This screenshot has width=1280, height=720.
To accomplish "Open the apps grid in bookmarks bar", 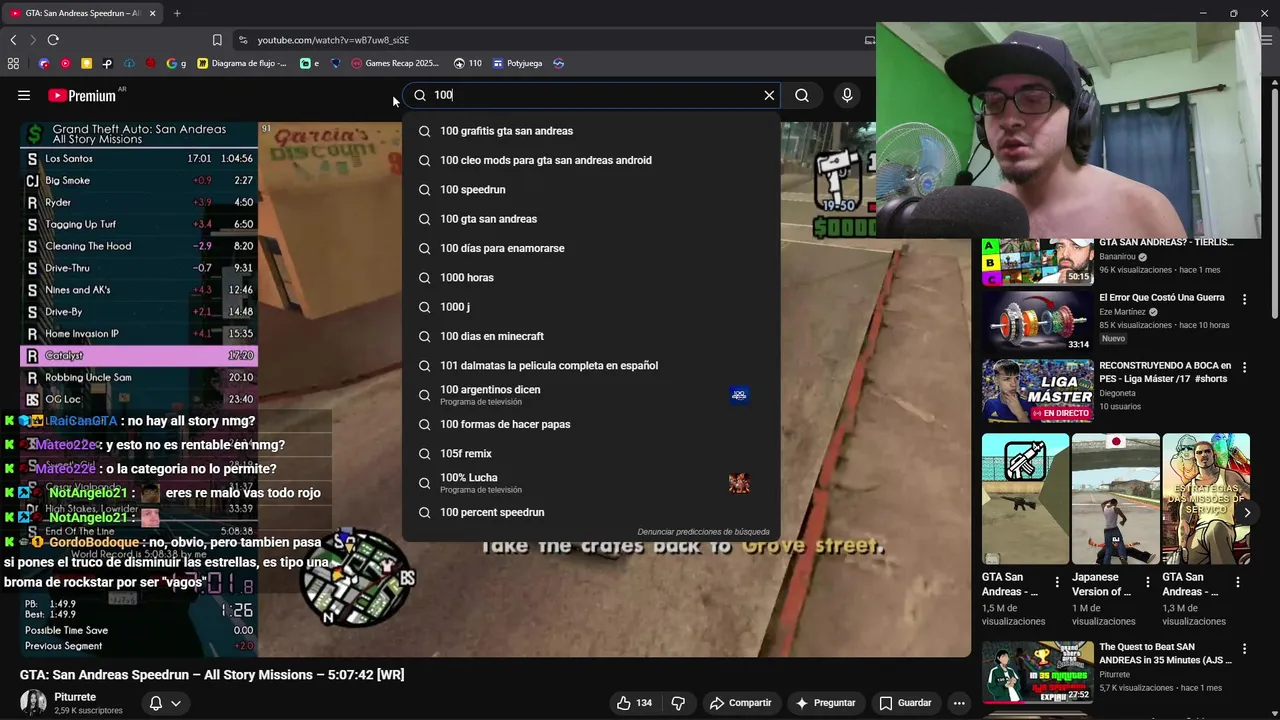I will tap(13, 63).
